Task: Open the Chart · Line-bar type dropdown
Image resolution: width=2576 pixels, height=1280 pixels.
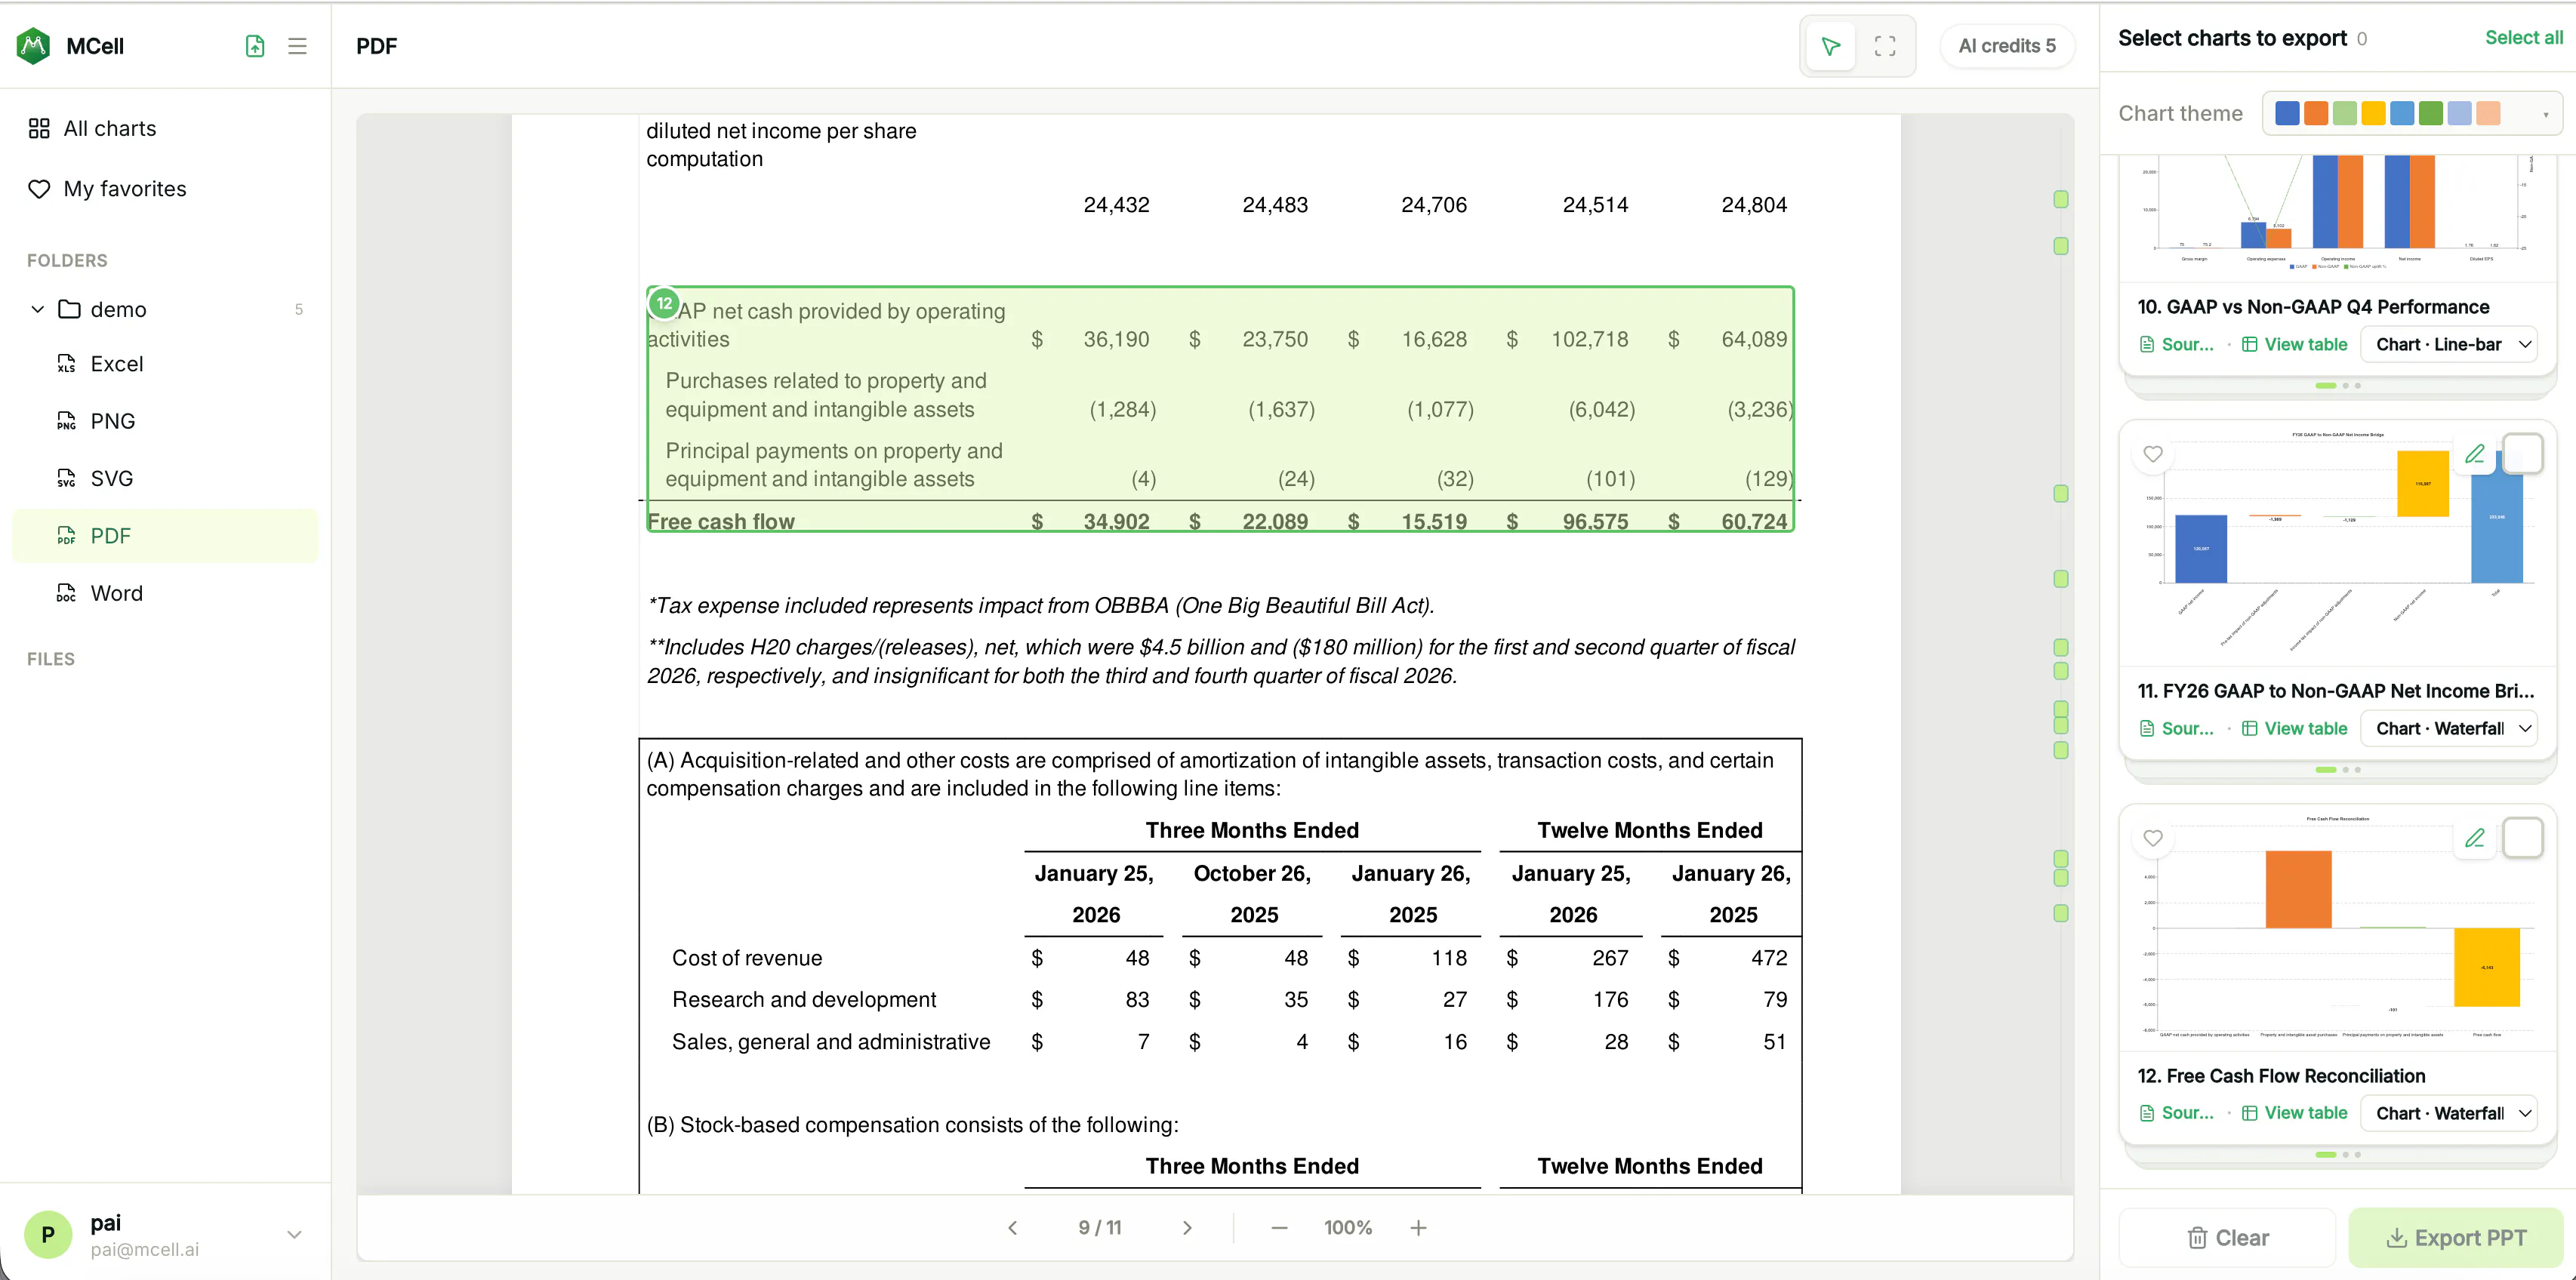Action: (2449, 344)
